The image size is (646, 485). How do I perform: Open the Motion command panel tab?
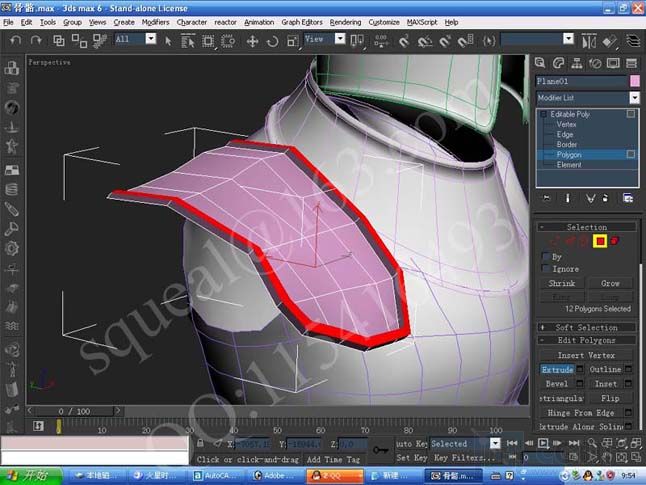[x=595, y=63]
